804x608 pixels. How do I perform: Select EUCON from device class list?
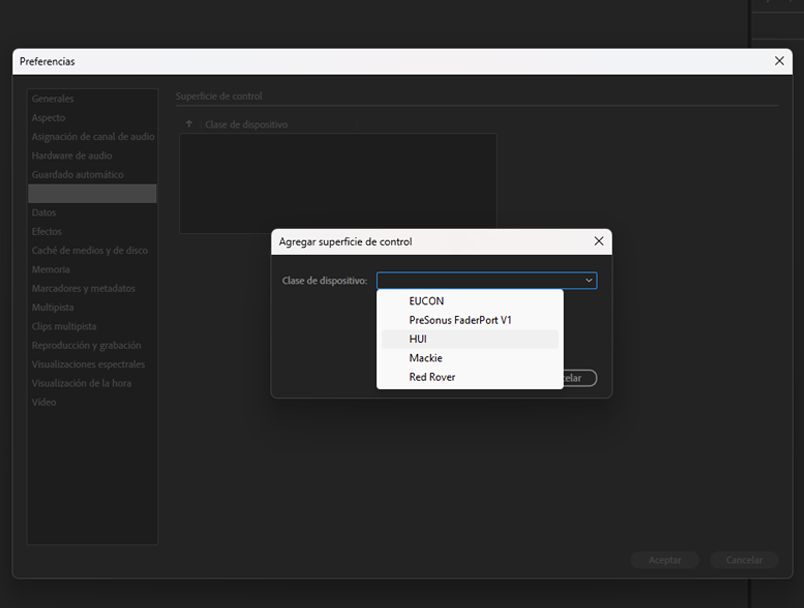click(x=470, y=301)
